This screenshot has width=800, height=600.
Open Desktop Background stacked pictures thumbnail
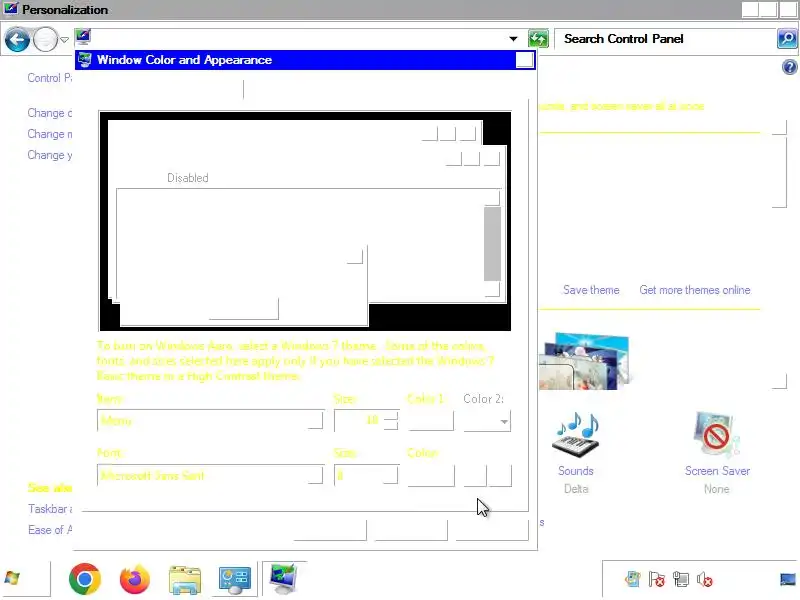pyautogui.click(x=585, y=361)
